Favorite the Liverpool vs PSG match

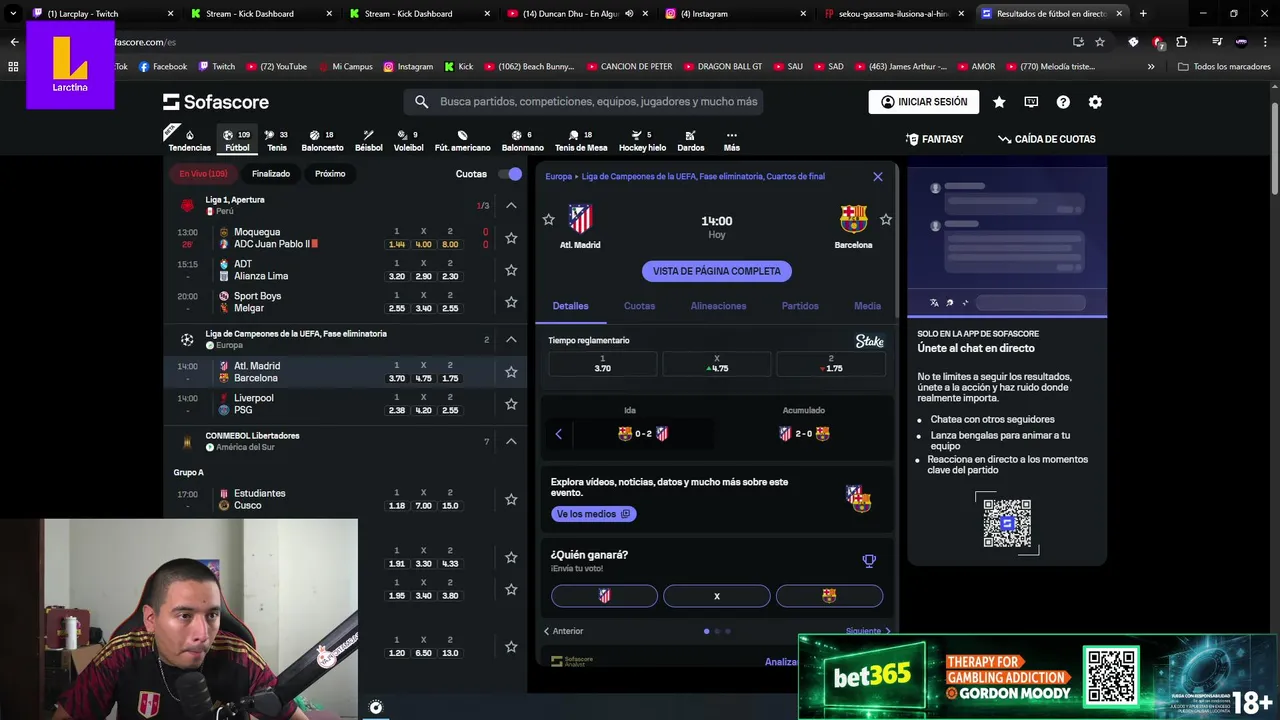511,404
